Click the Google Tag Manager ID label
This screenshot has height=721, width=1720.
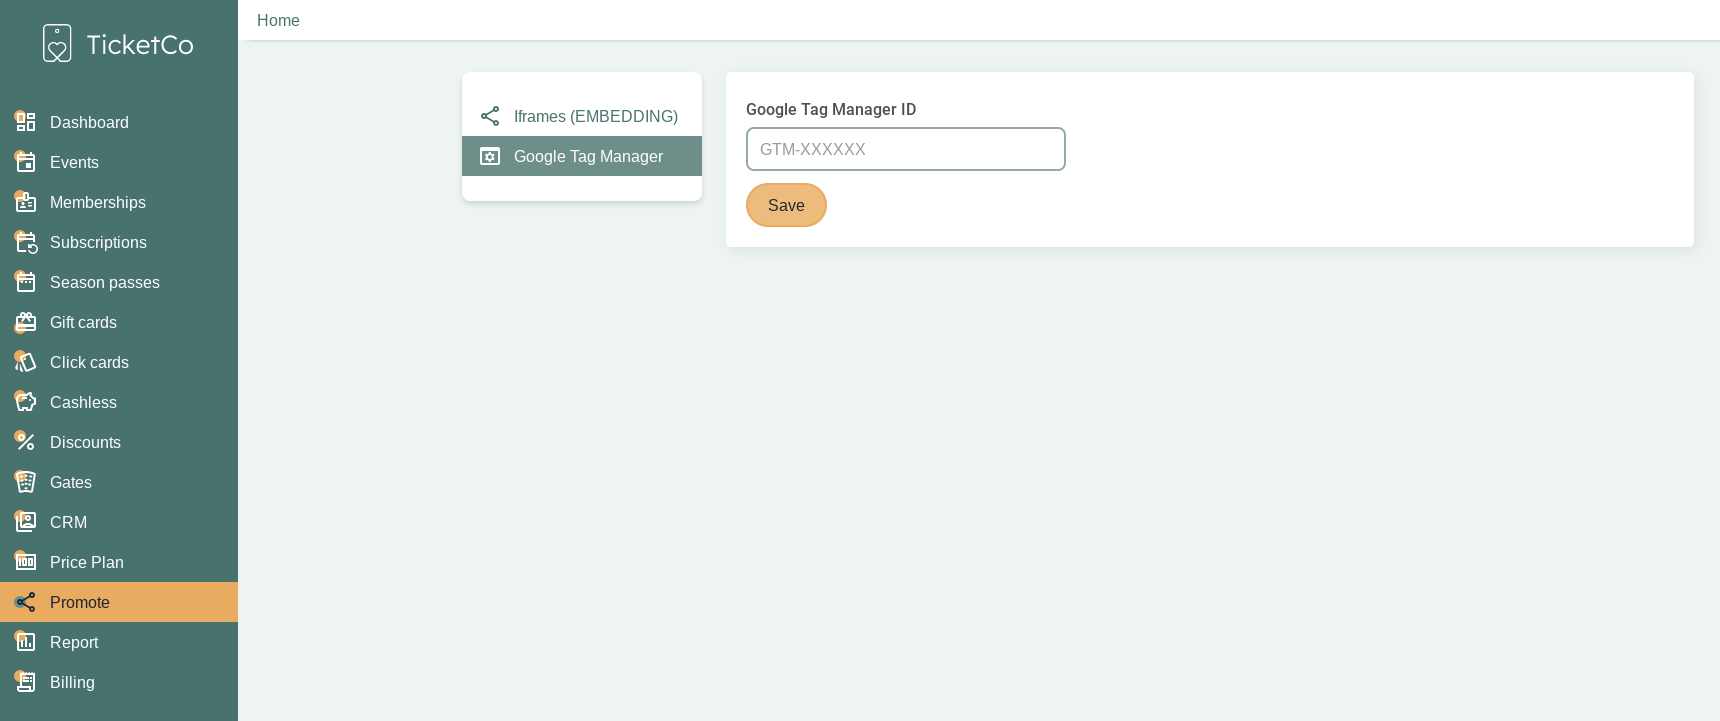[x=831, y=109]
